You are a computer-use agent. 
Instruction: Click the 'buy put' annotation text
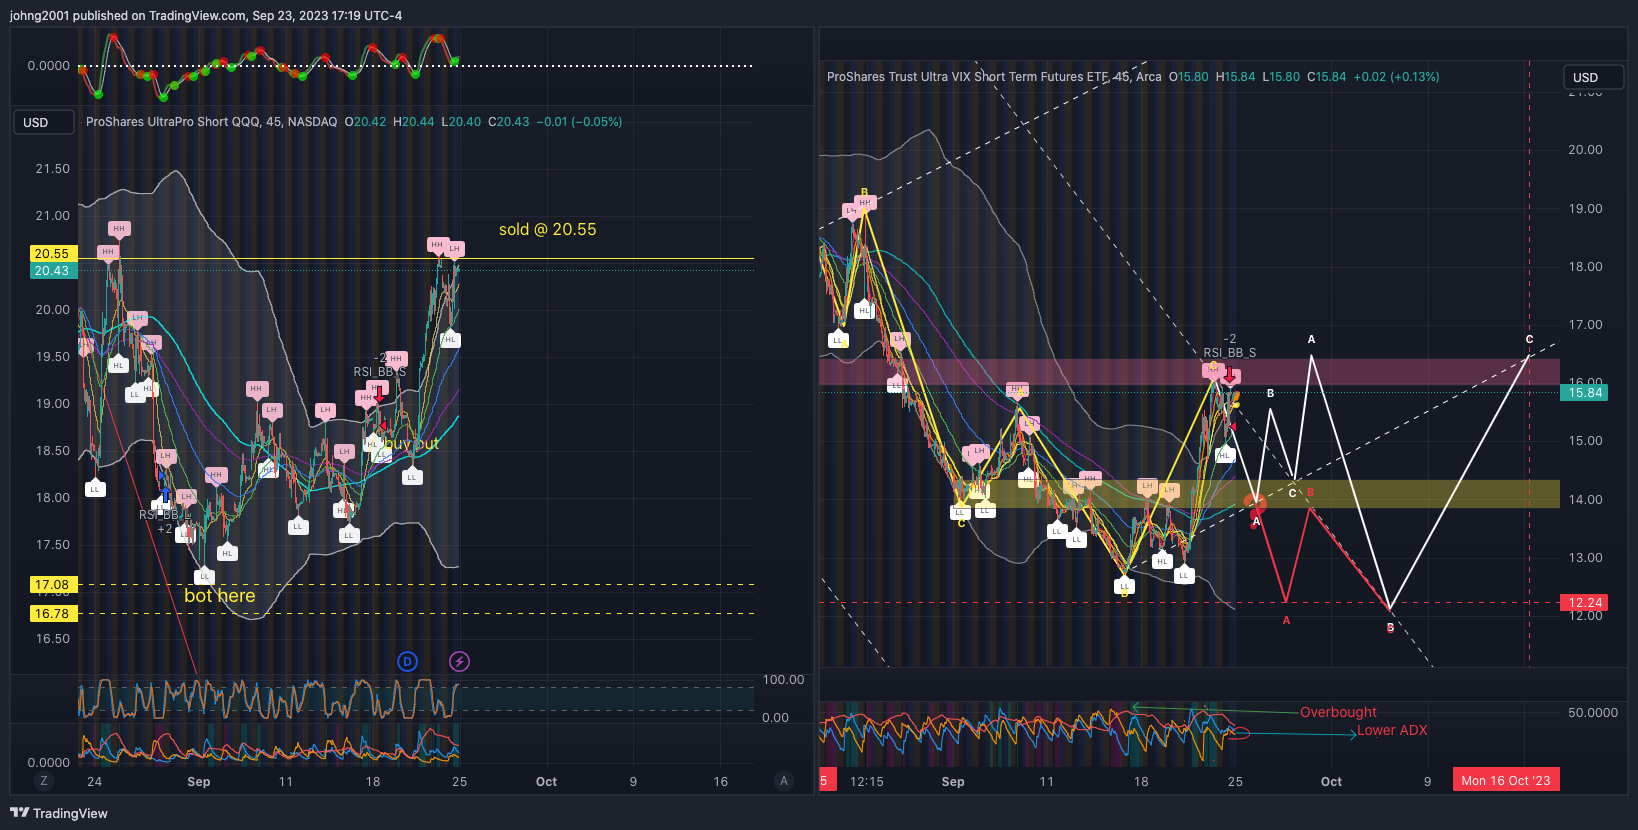[x=412, y=444]
